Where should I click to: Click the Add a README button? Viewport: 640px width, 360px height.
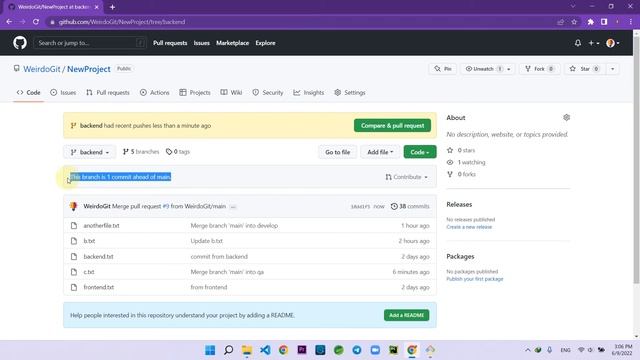coord(407,315)
